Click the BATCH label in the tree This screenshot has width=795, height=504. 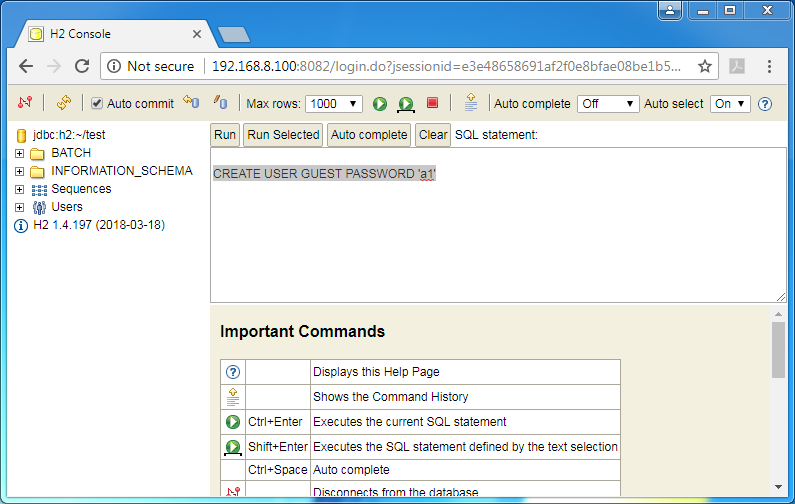[x=71, y=153]
